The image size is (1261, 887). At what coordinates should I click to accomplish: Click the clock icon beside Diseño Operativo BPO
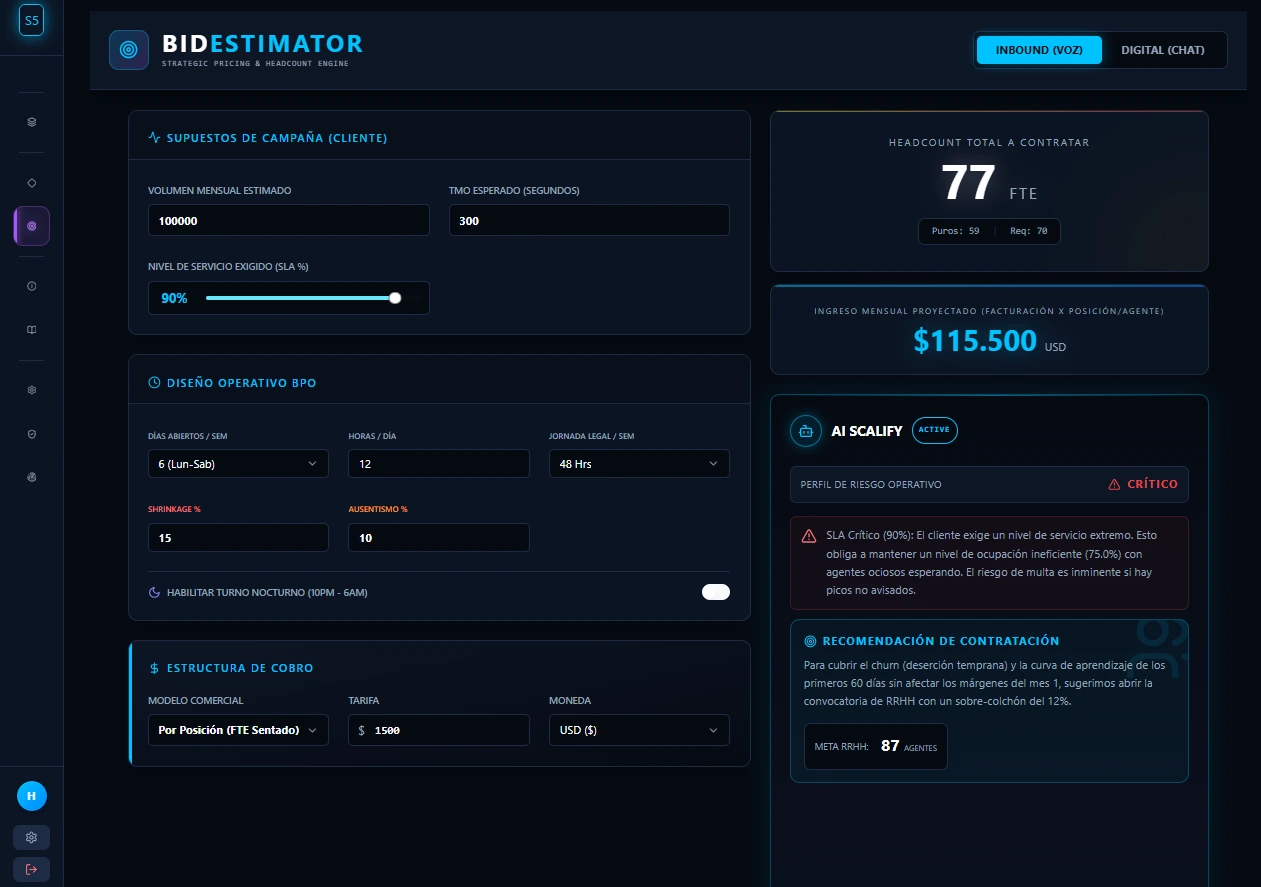click(x=154, y=382)
